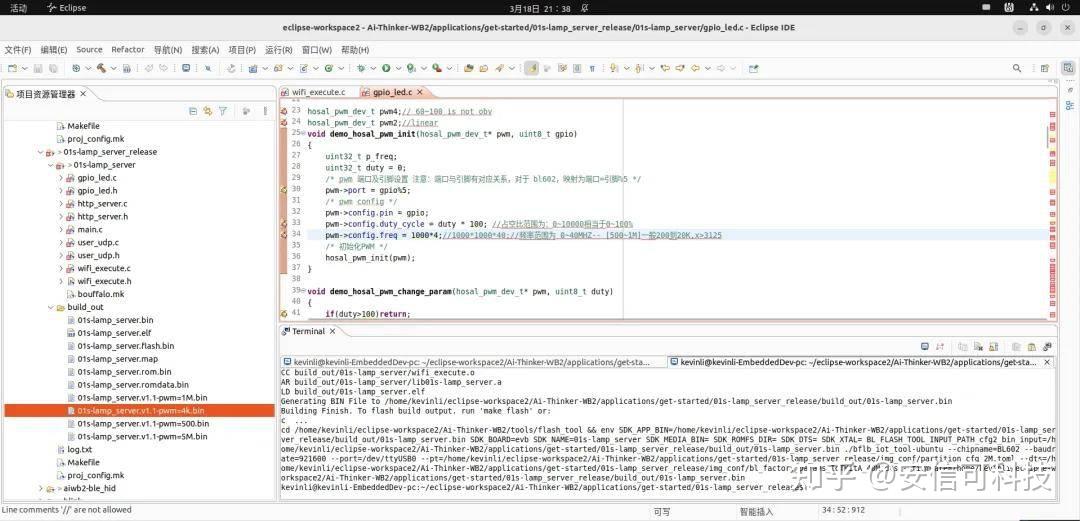Open the Source menu
The height and width of the screenshot is (521, 1080).
89,50
